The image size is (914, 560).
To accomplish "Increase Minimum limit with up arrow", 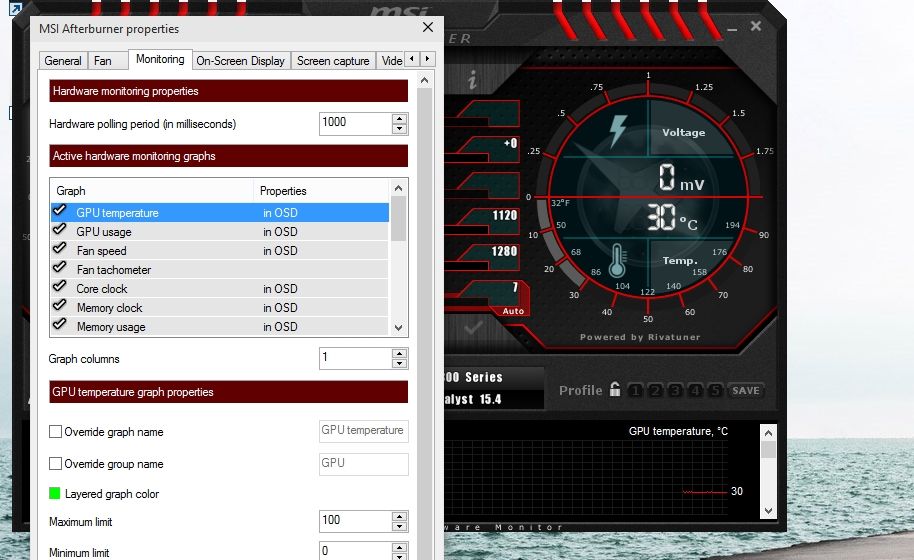I will 399,547.
